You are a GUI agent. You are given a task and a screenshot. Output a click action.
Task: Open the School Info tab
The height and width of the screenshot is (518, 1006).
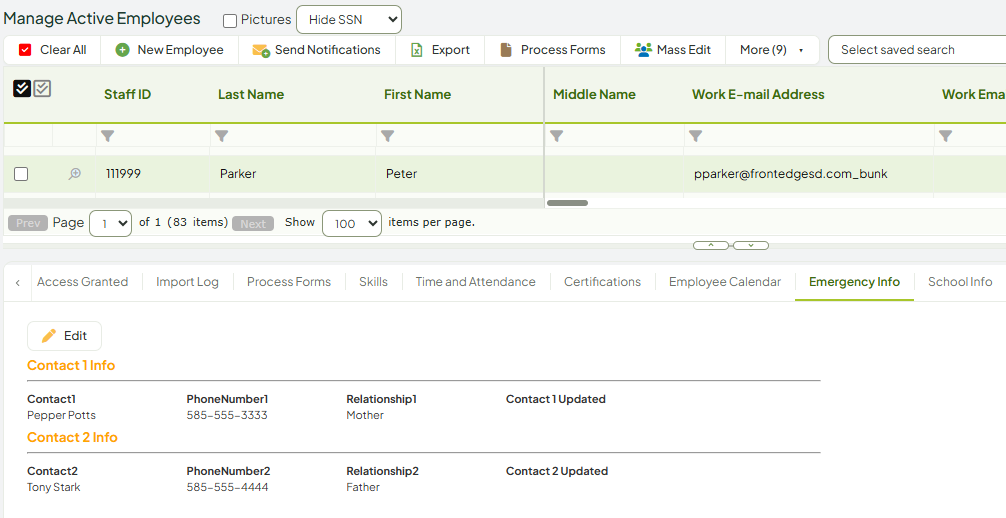960,282
